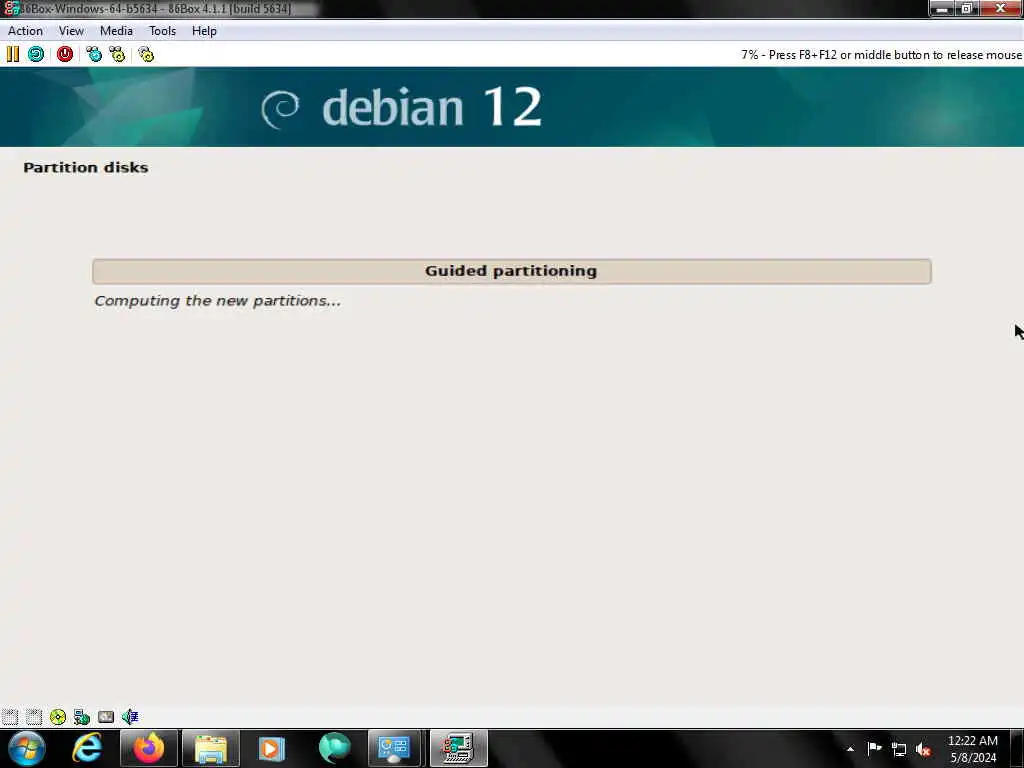This screenshot has width=1024, height=768.
Task: Open Windows Media Player from taskbar
Action: click(272, 748)
